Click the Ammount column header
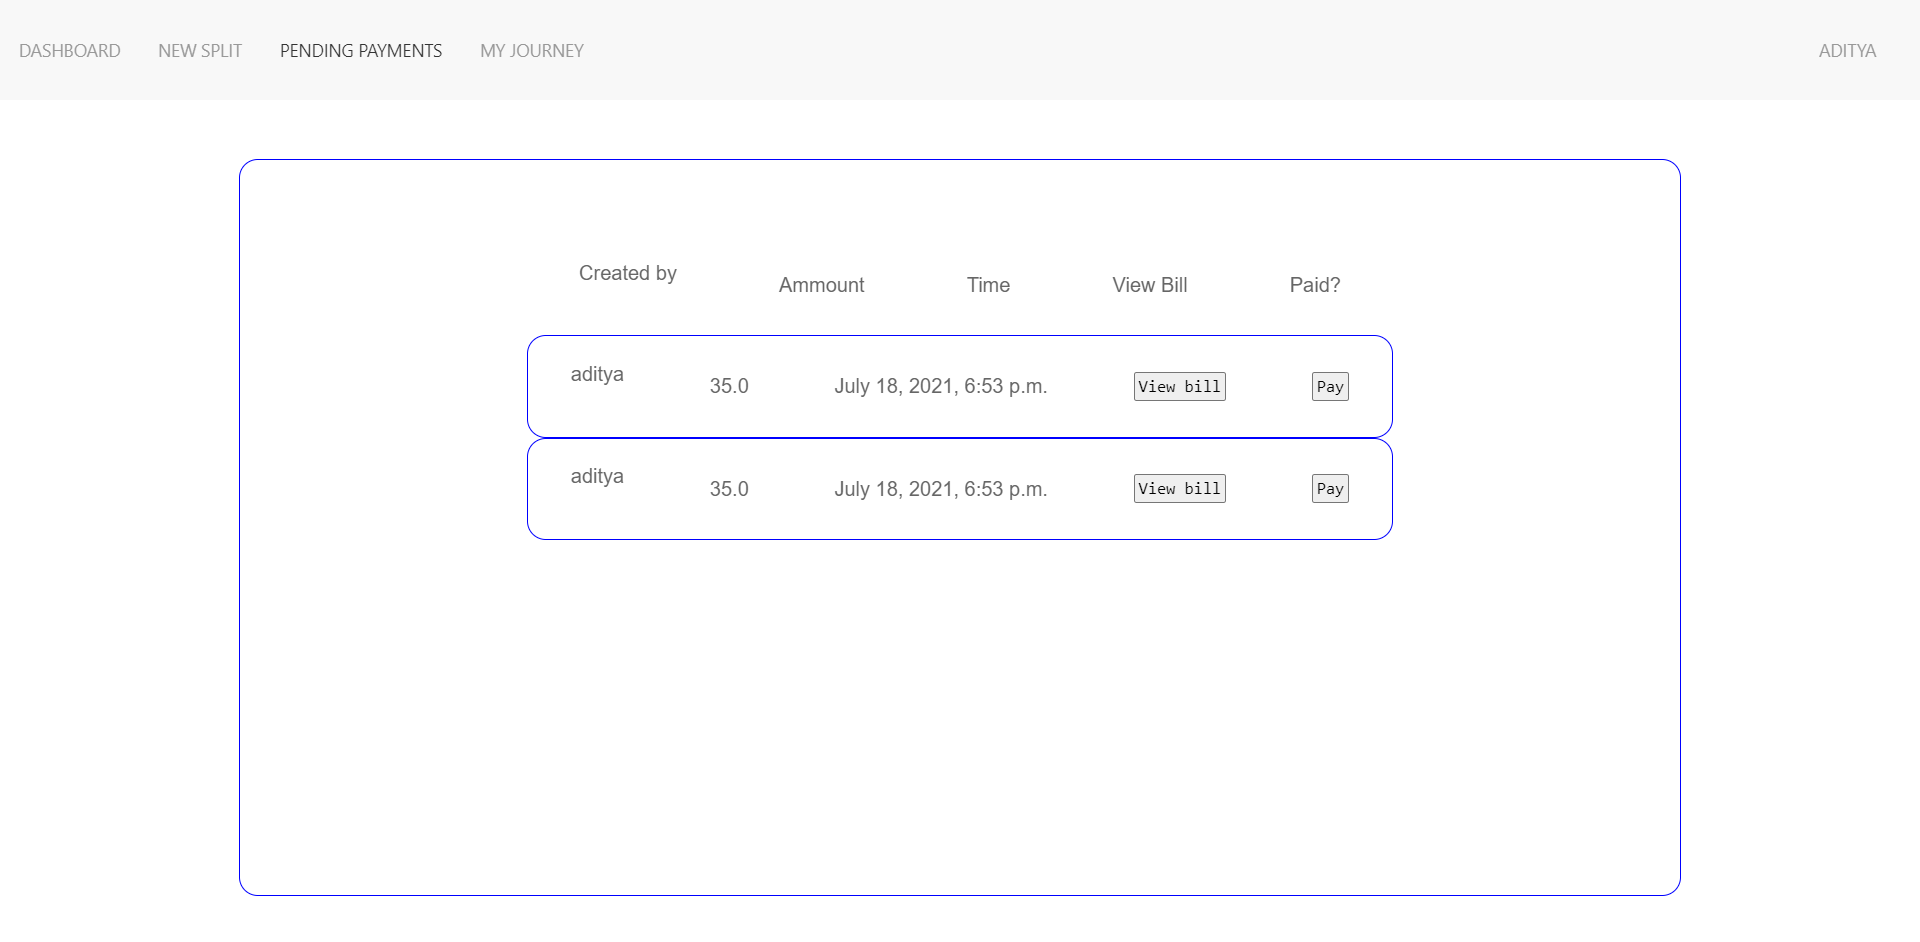The image size is (1920, 942). (x=821, y=284)
